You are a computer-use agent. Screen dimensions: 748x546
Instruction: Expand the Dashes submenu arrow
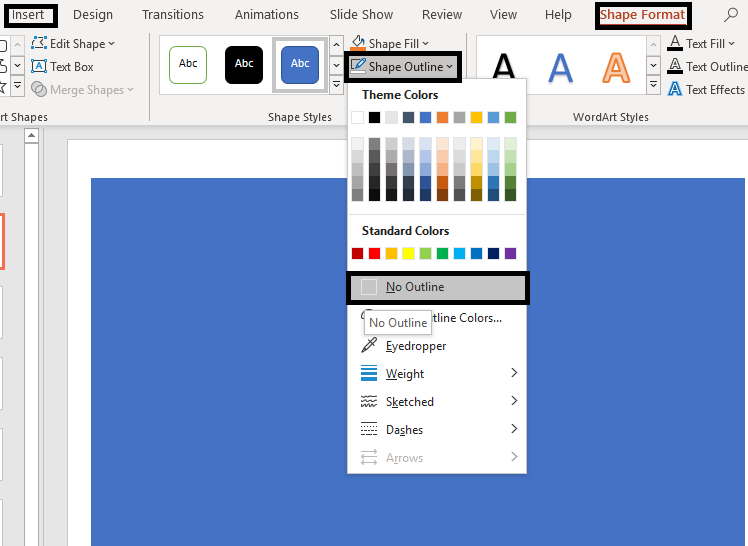pyautogui.click(x=514, y=429)
